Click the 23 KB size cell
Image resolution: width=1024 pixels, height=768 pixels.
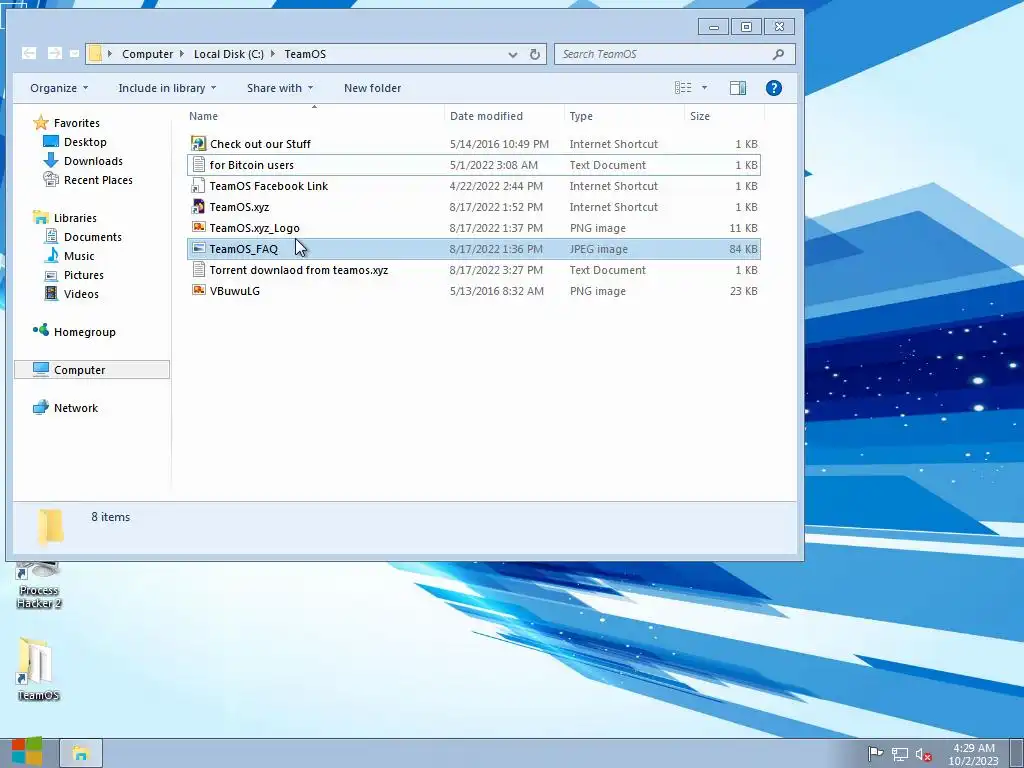tap(743, 291)
